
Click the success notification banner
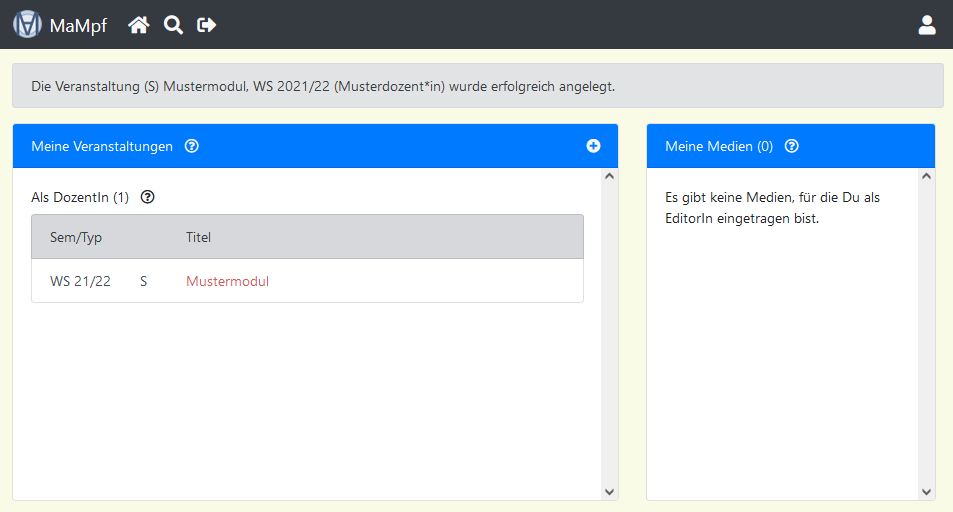tap(477, 86)
